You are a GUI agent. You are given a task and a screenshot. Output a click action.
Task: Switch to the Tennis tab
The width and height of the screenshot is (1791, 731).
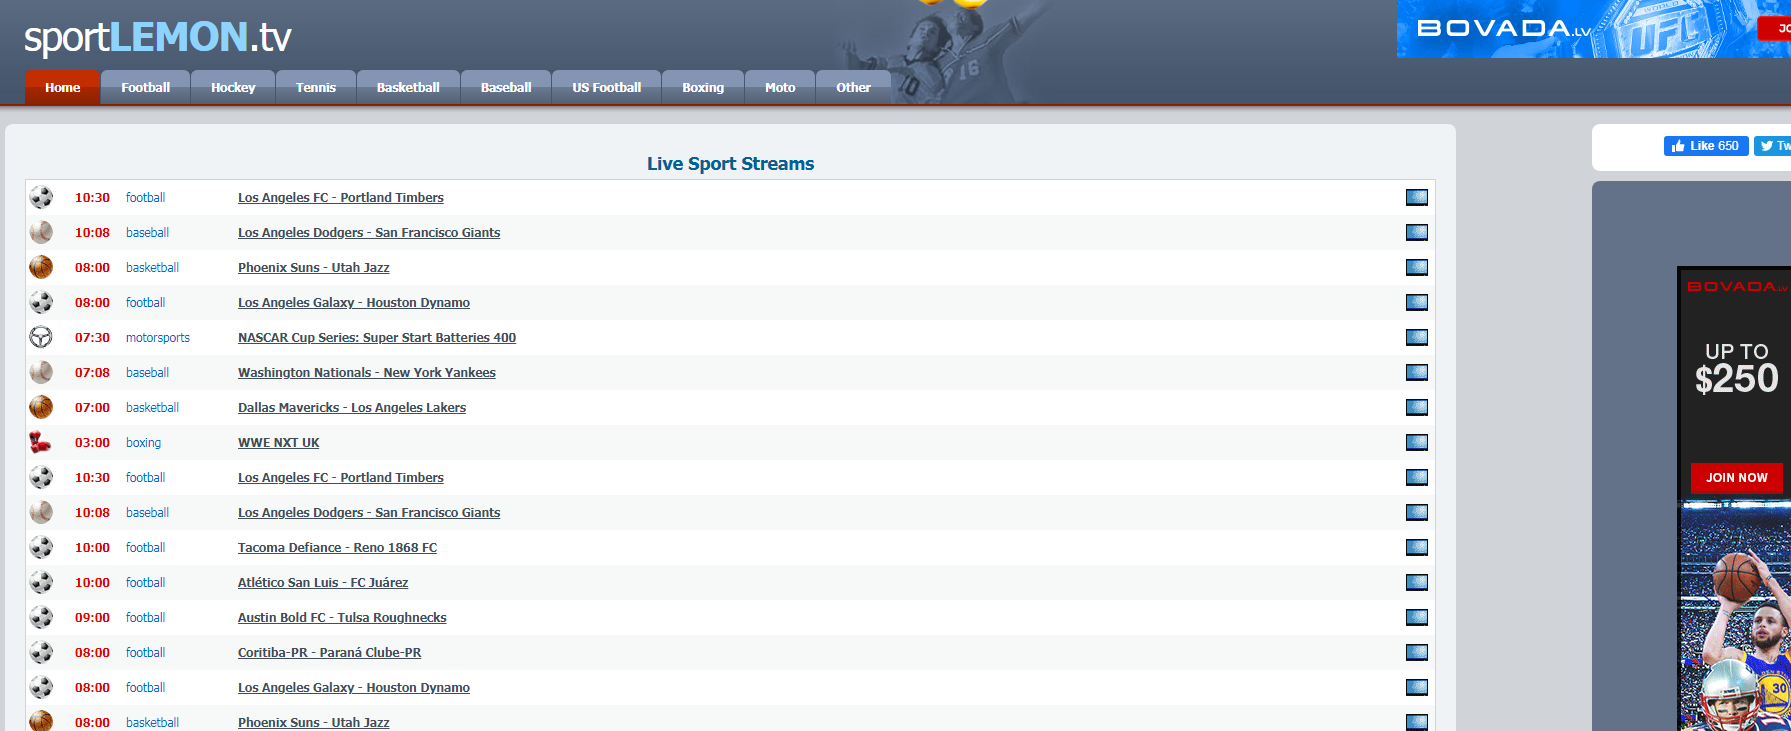[x=316, y=87]
